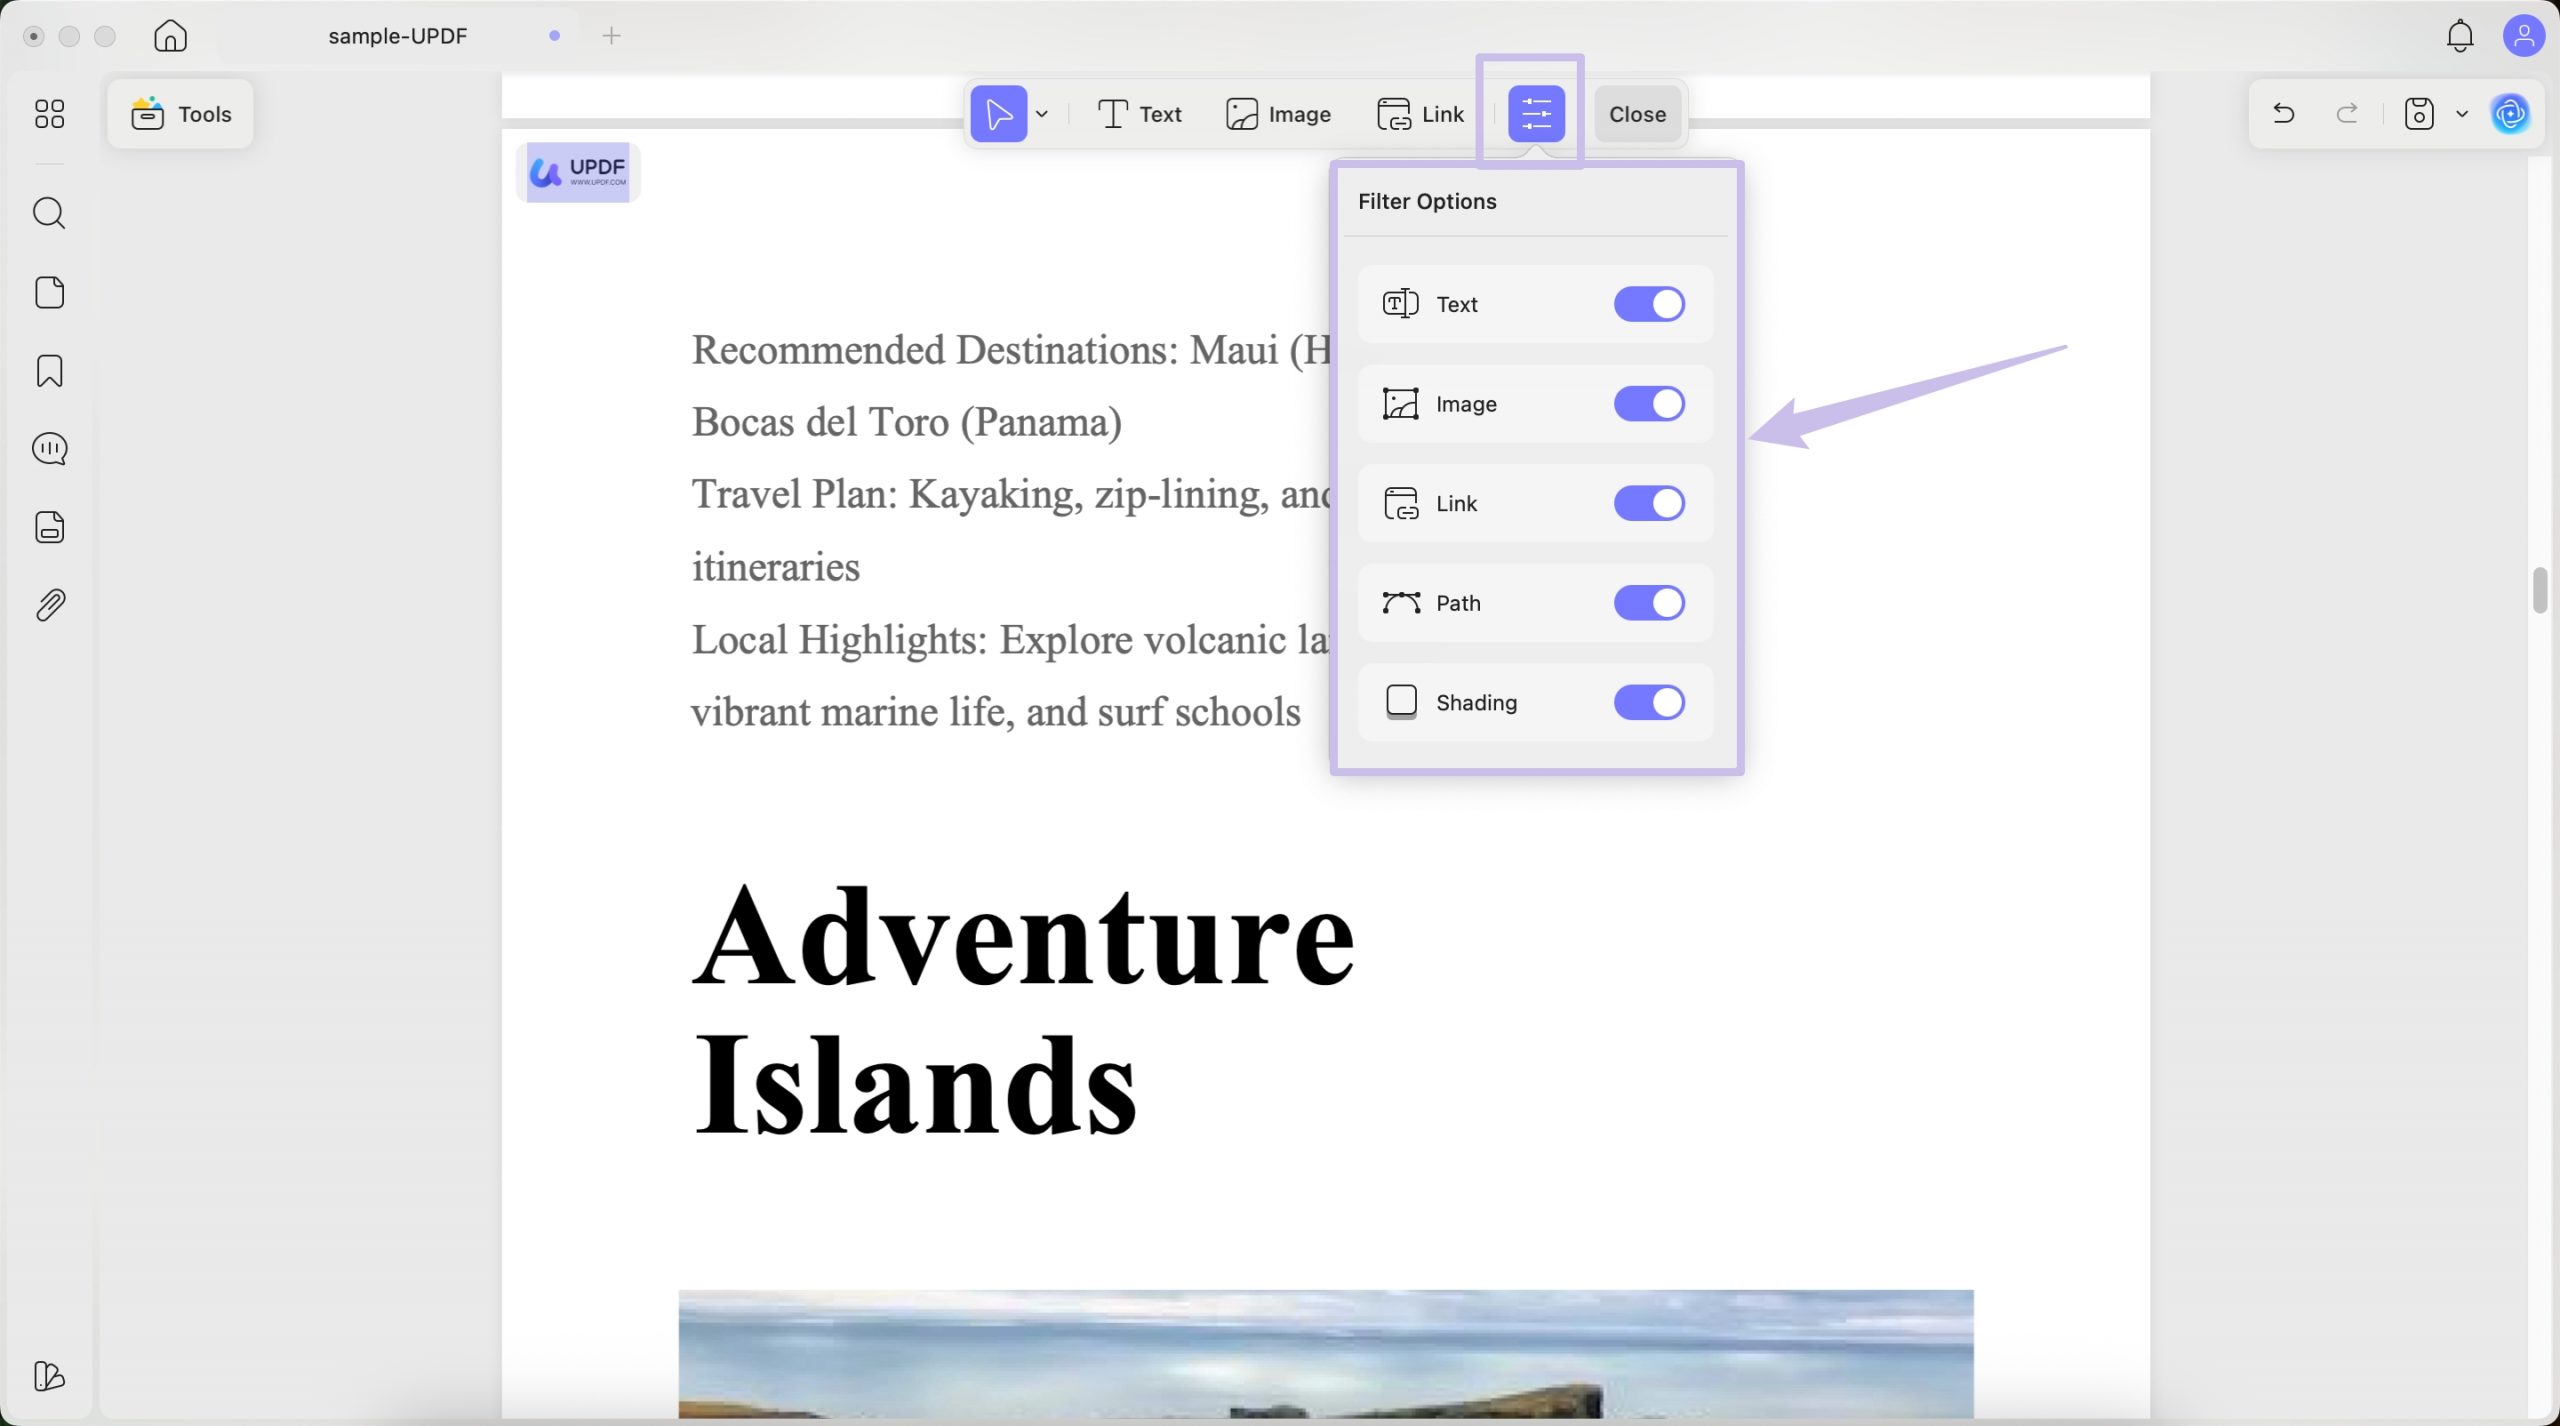Screen dimensions: 2560x1426
Task: Open the Annotations/Comments sidebar panel
Action: pyautogui.click(x=49, y=449)
